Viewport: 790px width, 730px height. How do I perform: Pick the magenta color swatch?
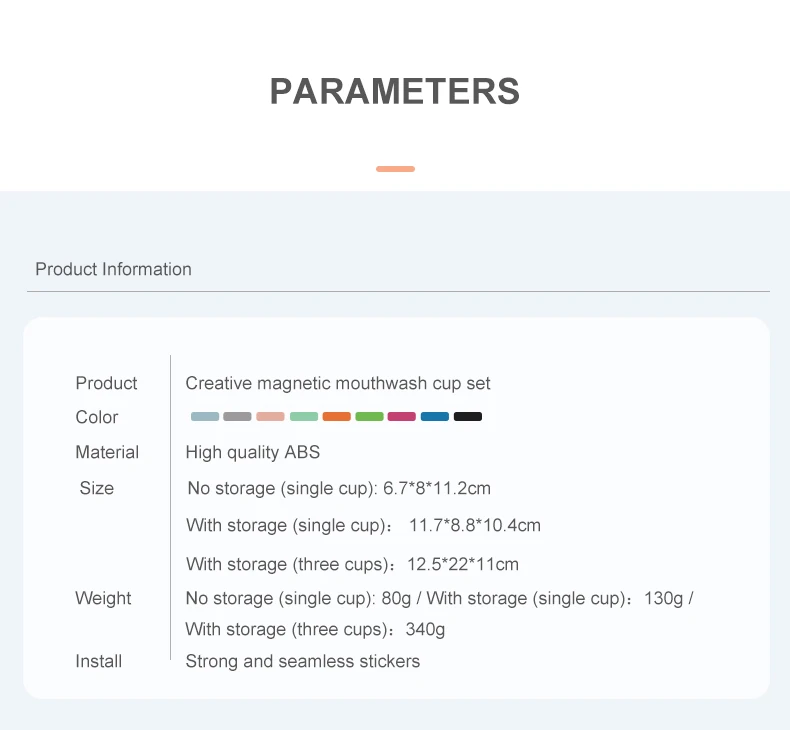(x=402, y=417)
